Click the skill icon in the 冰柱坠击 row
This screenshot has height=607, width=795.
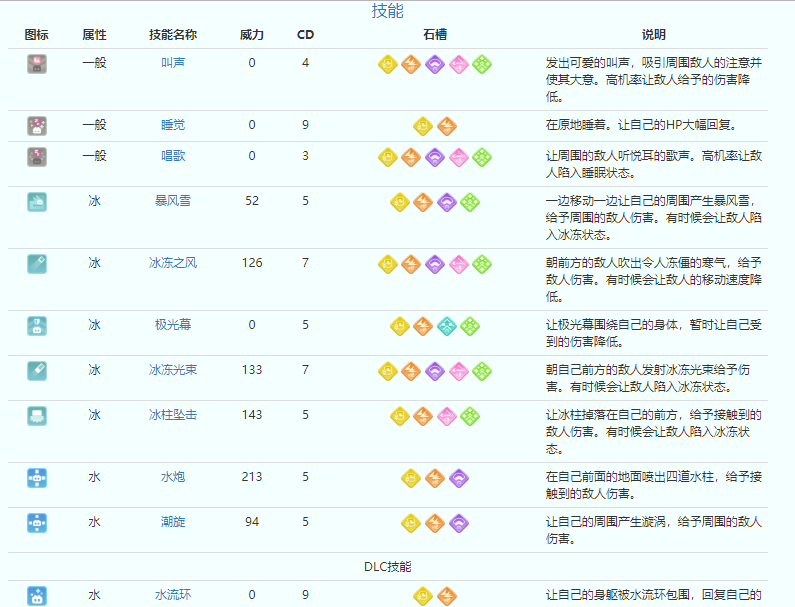[37, 415]
